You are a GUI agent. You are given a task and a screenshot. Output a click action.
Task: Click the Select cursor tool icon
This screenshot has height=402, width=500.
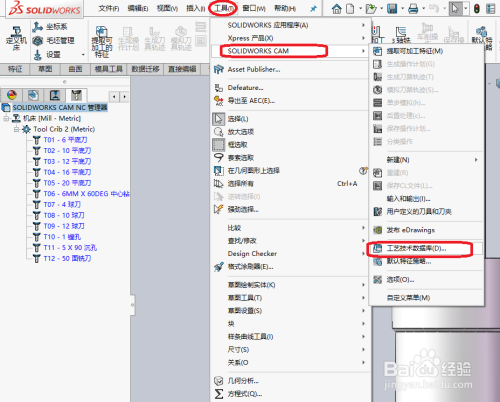(x=455, y=9)
